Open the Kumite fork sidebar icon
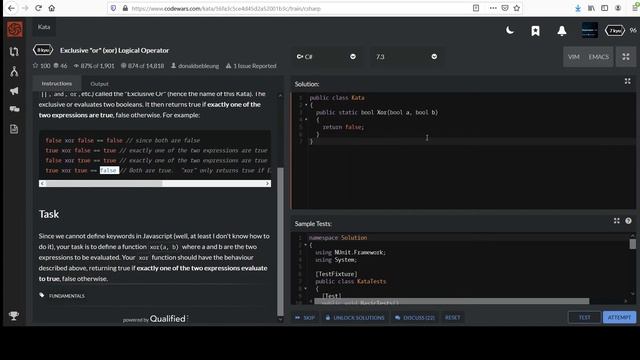 [x=14, y=71]
